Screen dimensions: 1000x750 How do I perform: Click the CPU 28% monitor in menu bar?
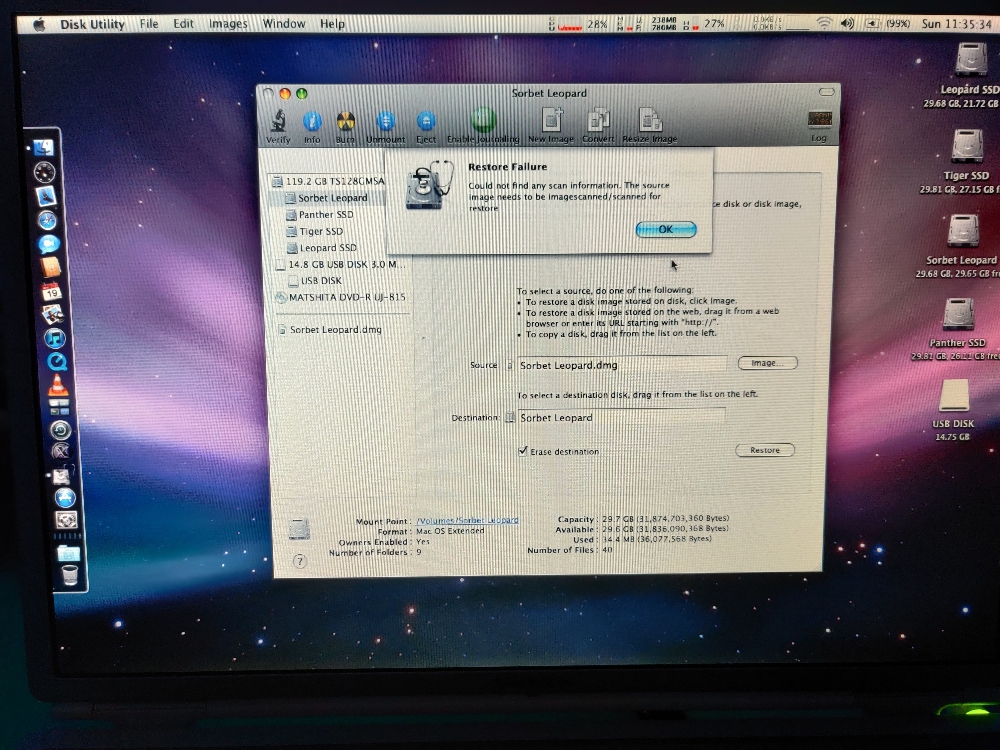(x=578, y=24)
